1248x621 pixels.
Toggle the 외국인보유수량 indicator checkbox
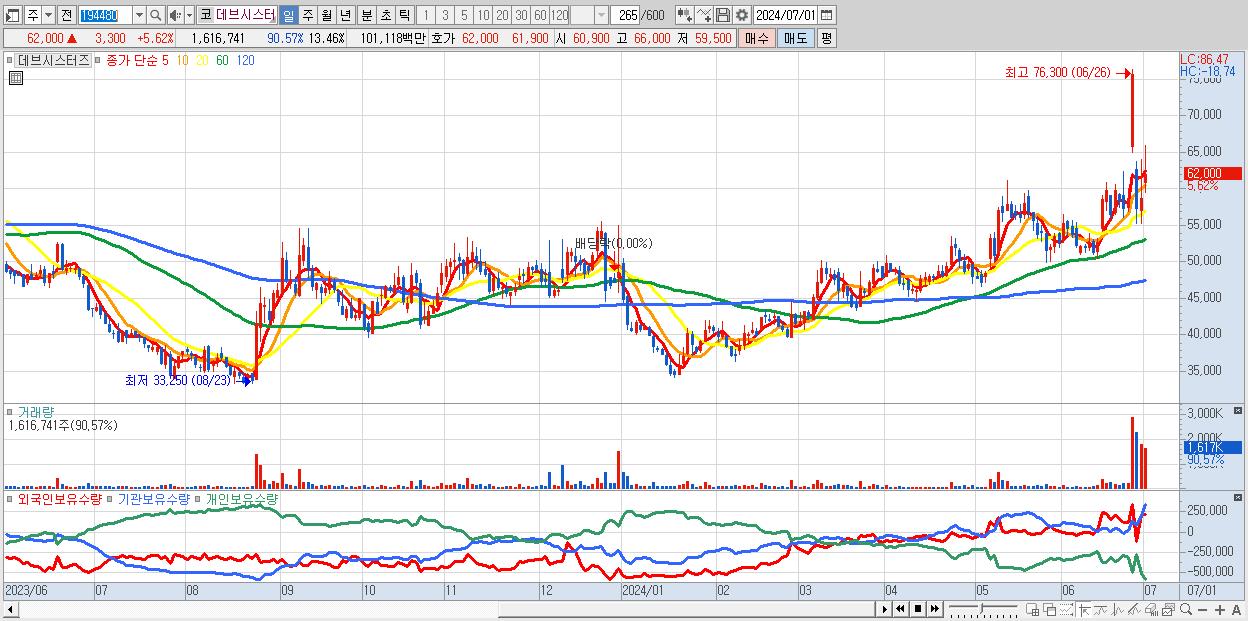click(11, 498)
